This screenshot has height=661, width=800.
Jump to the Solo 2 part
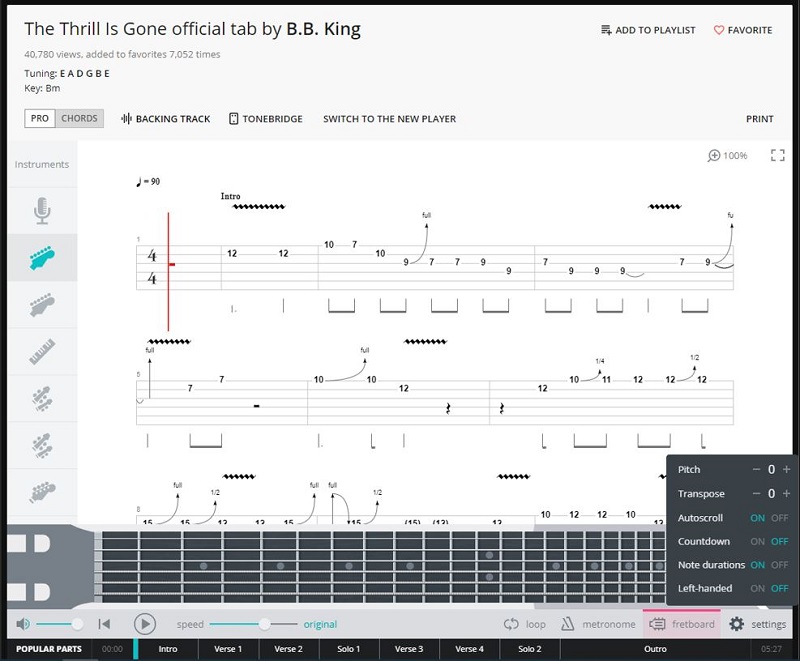pyautogui.click(x=530, y=649)
